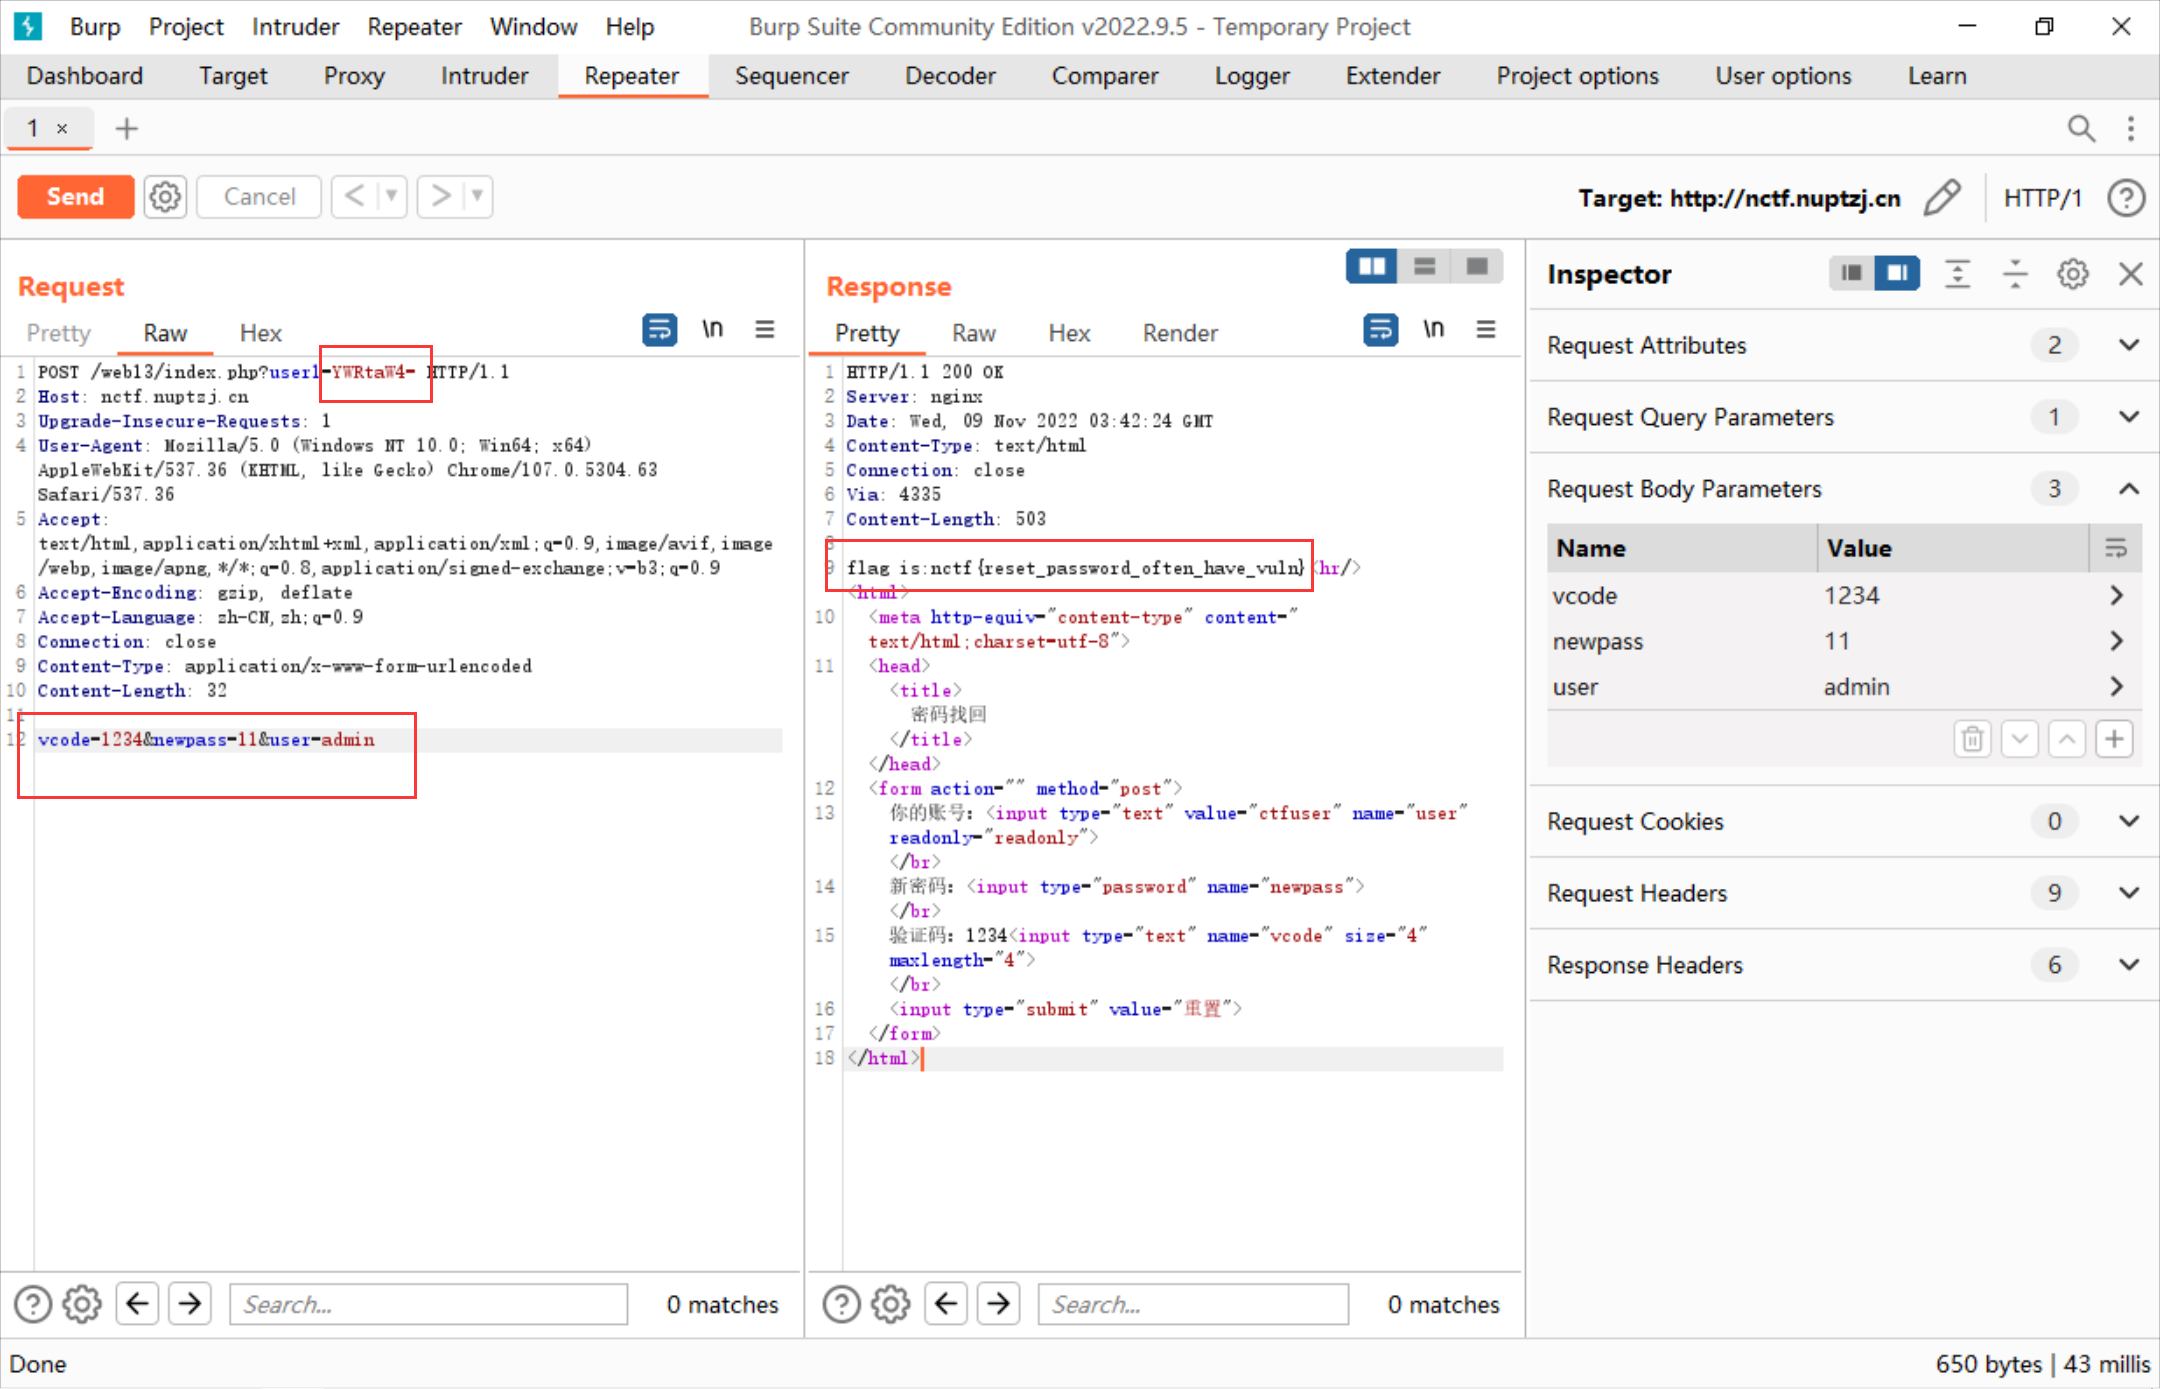Click the Response search input field

1192,1304
